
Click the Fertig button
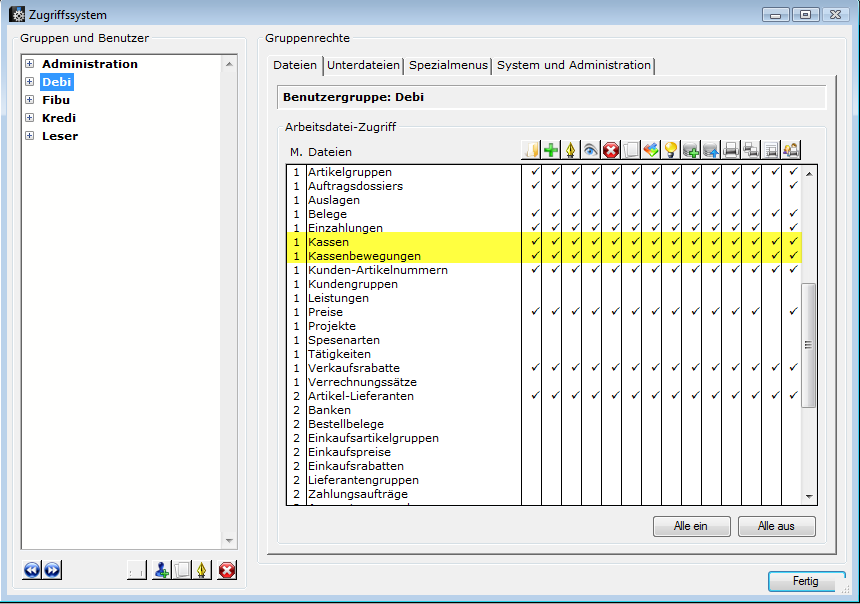[805, 581]
